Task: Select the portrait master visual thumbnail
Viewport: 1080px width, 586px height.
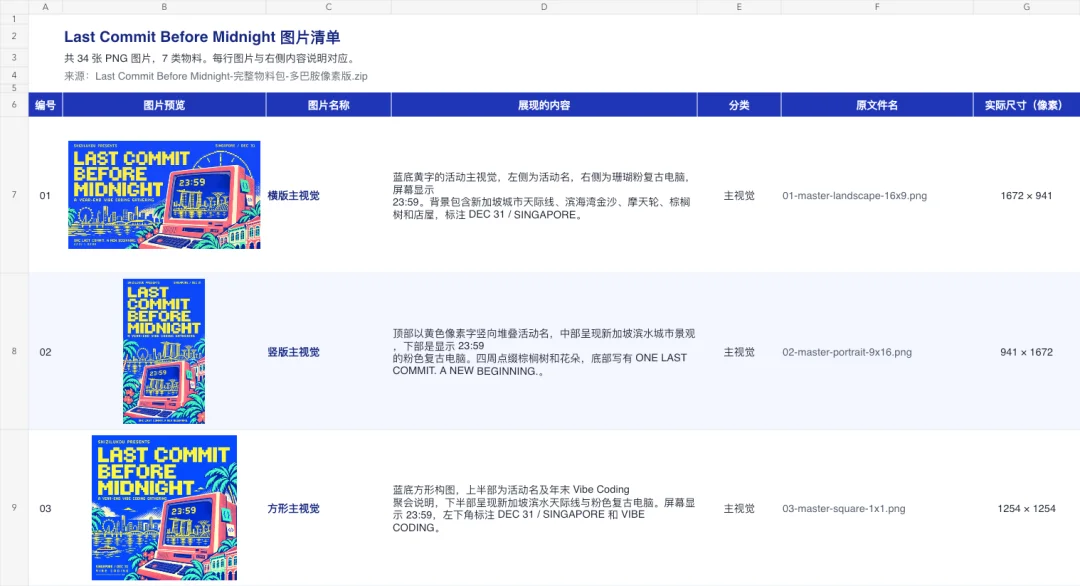Action: pyautogui.click(x=164, y=351)
